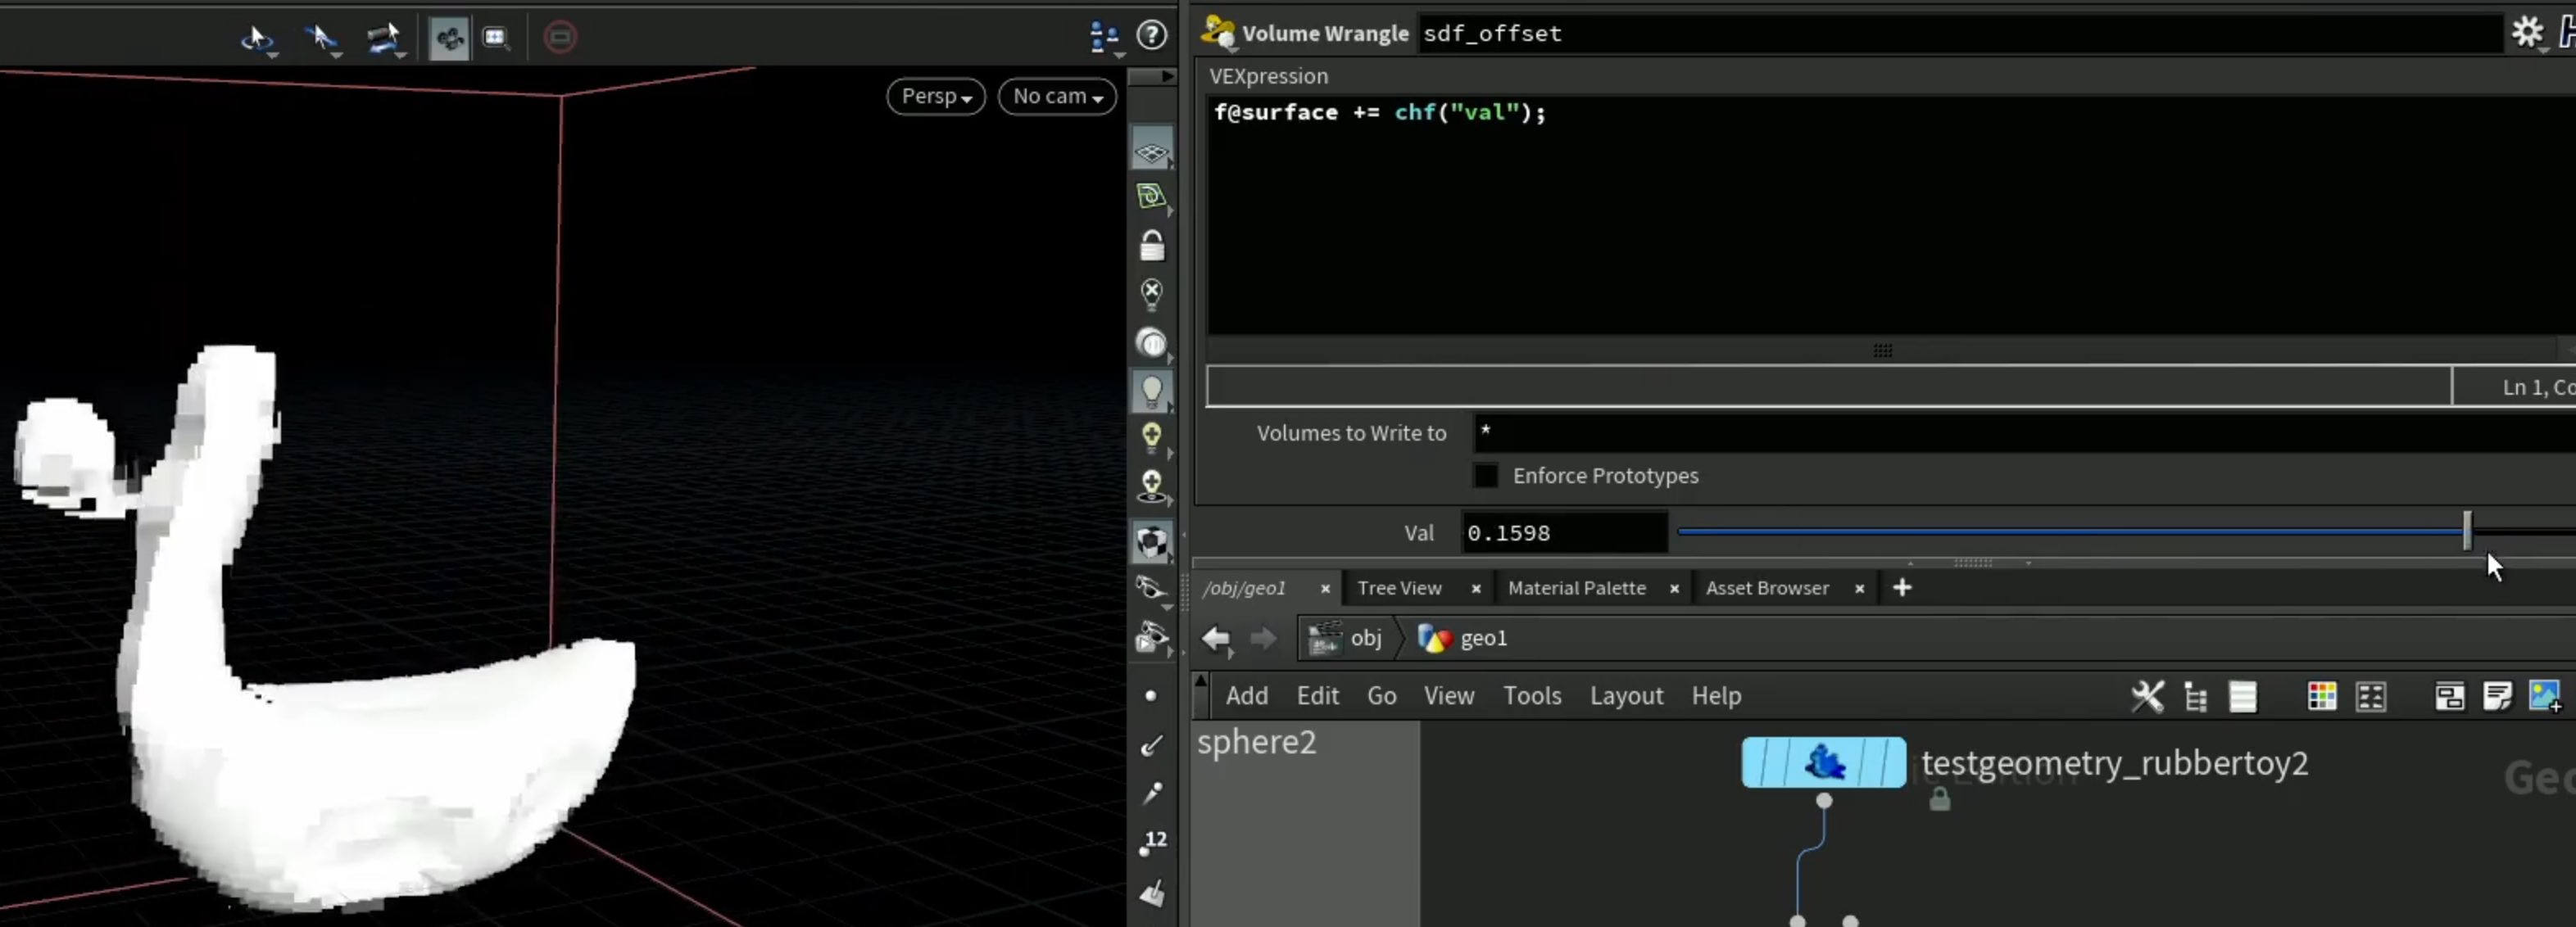
Task: Collapse the display options bar arrow
Action: pos(1166,76)
